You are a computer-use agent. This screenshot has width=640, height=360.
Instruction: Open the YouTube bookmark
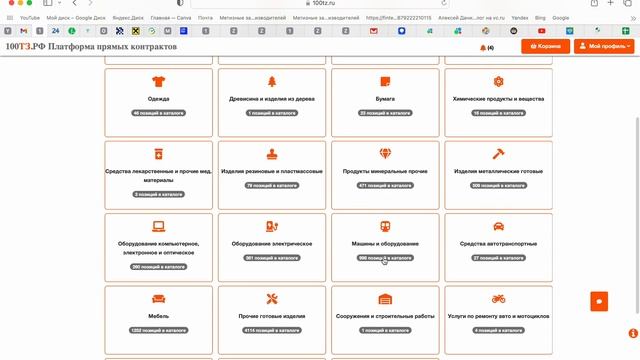point(30,18)
